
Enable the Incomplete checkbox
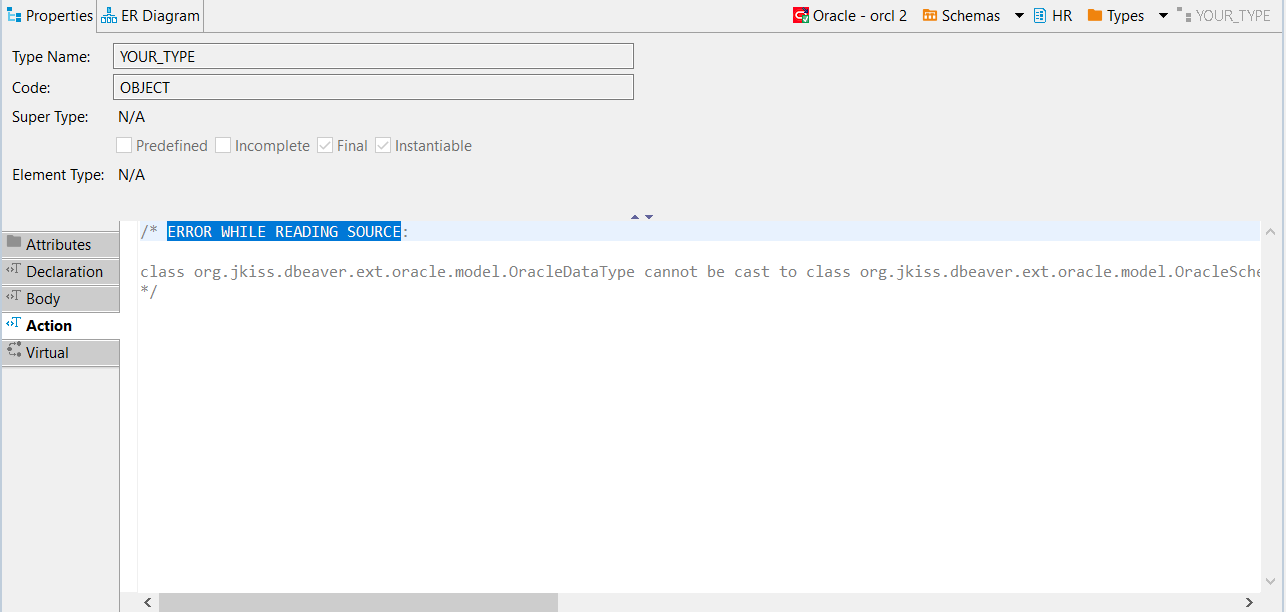pyautogui.click(x=222, y=145)
